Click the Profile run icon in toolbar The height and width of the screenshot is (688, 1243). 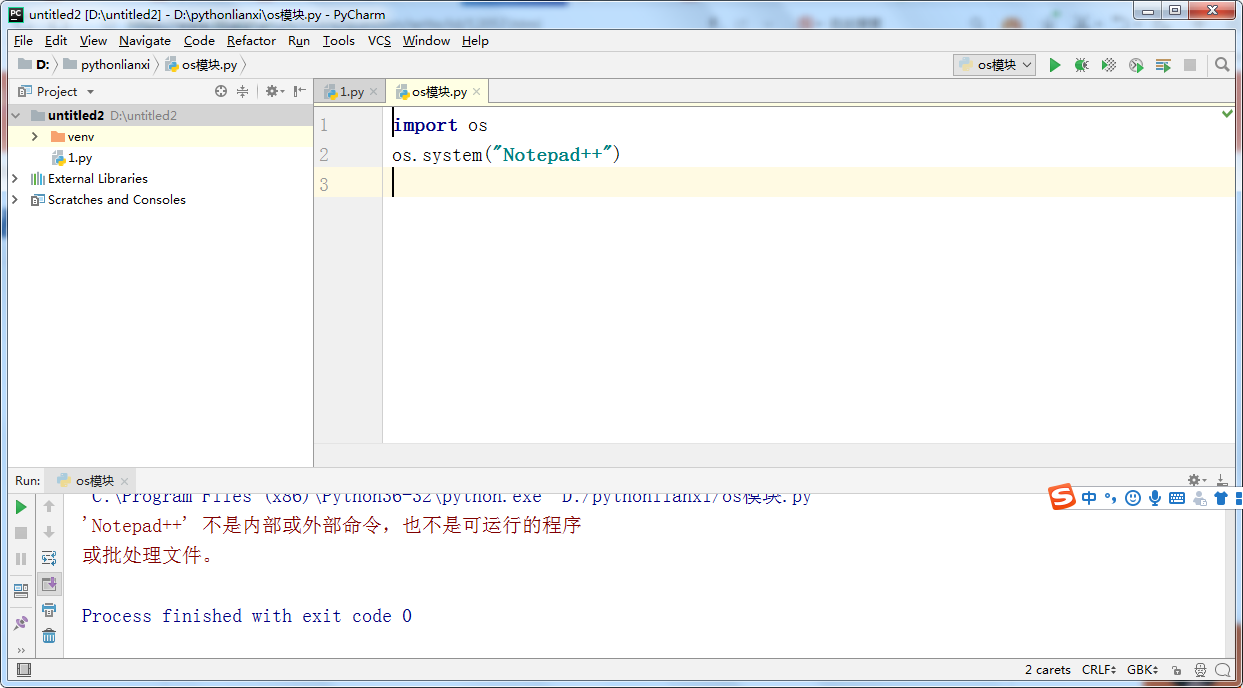coord(1136,65)
